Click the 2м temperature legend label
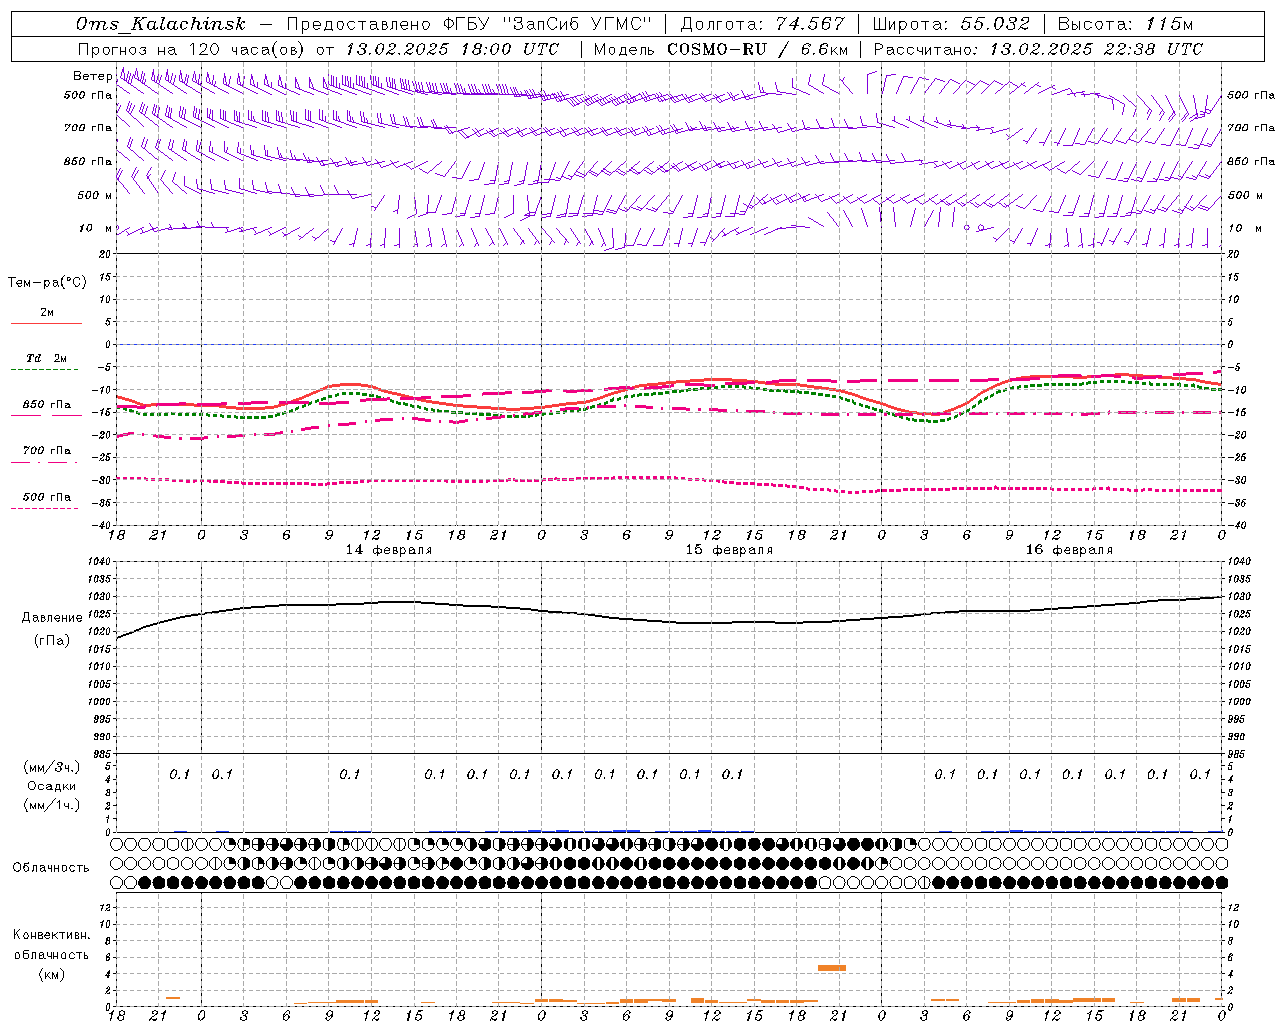 pos(47,313)
